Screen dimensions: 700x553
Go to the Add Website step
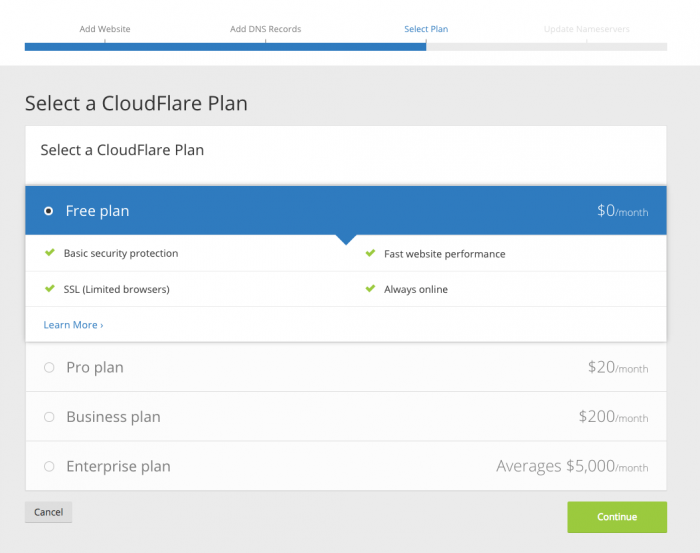pos(105,29)
